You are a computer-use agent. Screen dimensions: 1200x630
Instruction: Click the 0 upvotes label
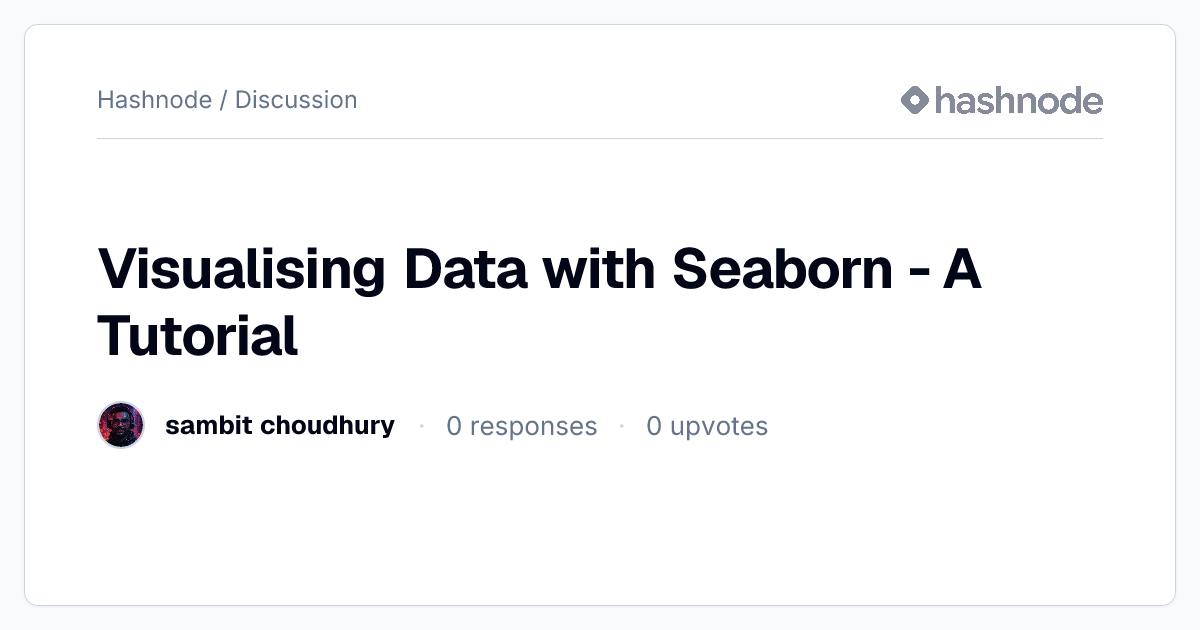pyautogui.click(x=707, y=426)
